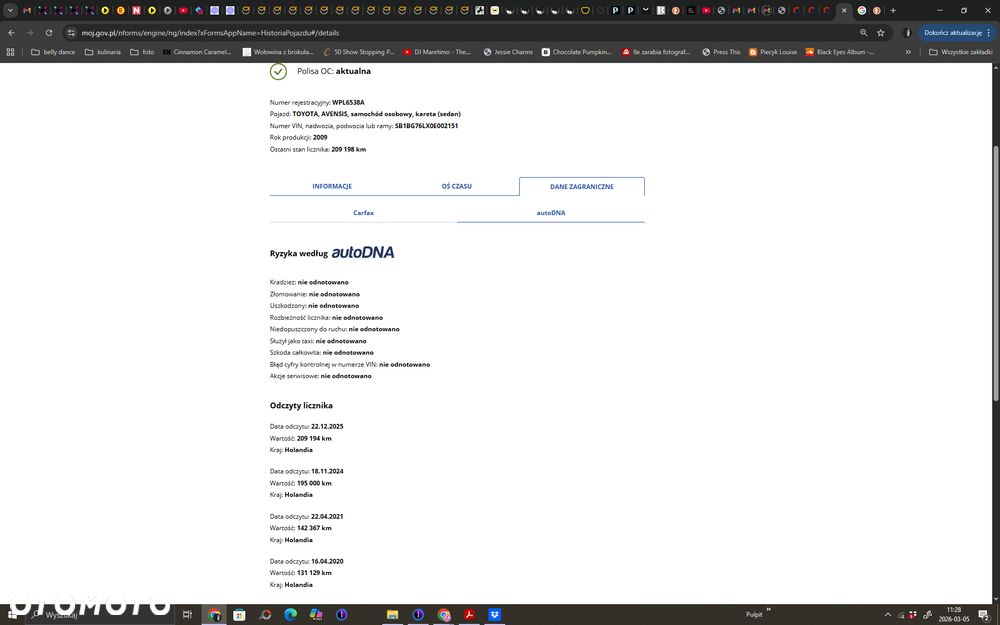Select registration number WPL6538A
The image size is (1000, 625).
tap(348, 102)
